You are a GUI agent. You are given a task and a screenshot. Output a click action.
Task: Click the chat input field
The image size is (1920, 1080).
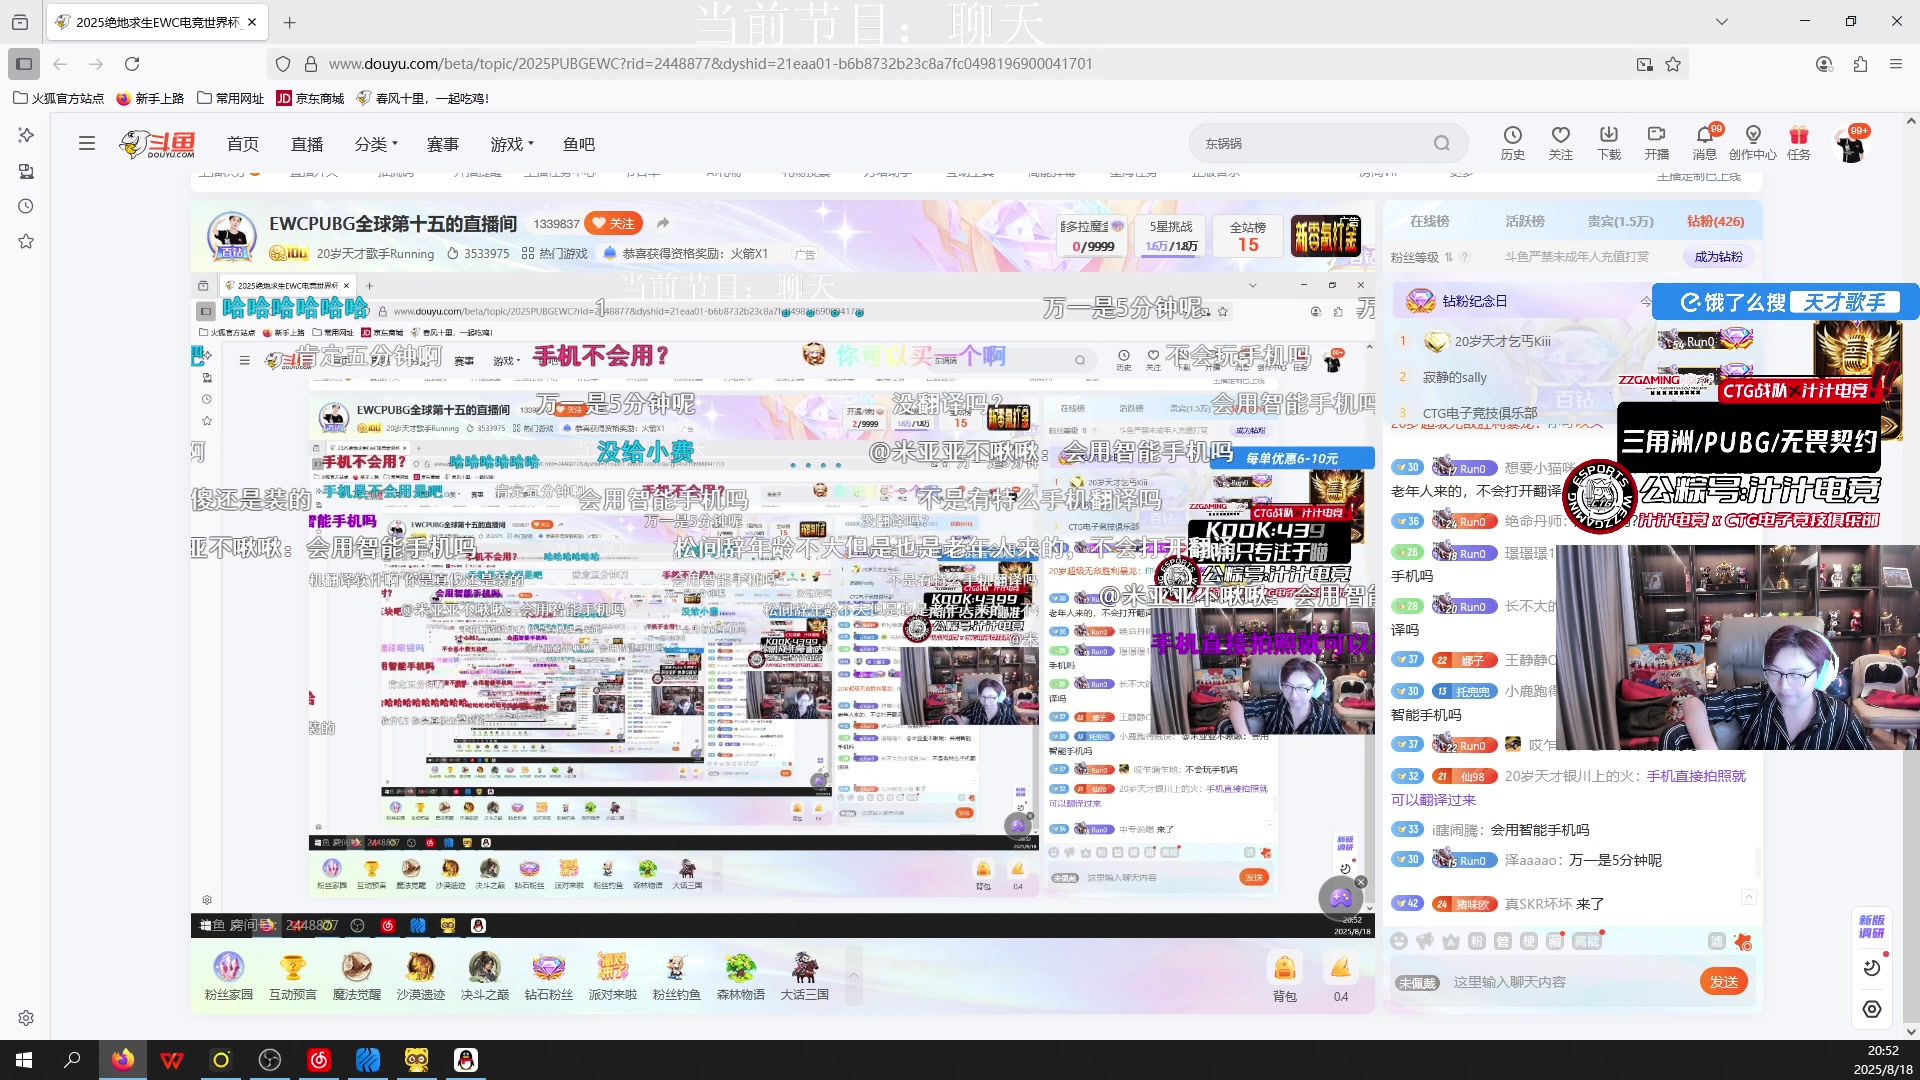(1570, 982)
